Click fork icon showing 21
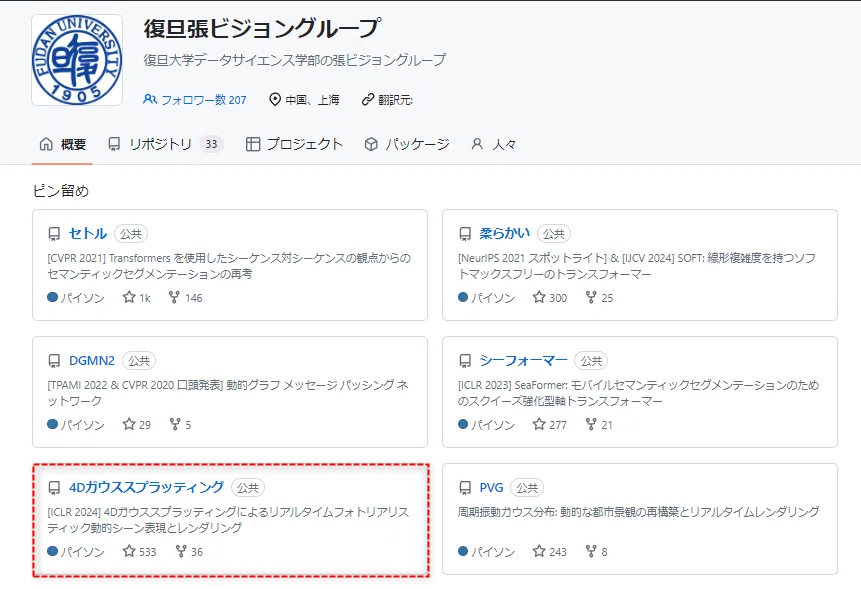This screenshot has height=589, width=861. coord(591,424)
